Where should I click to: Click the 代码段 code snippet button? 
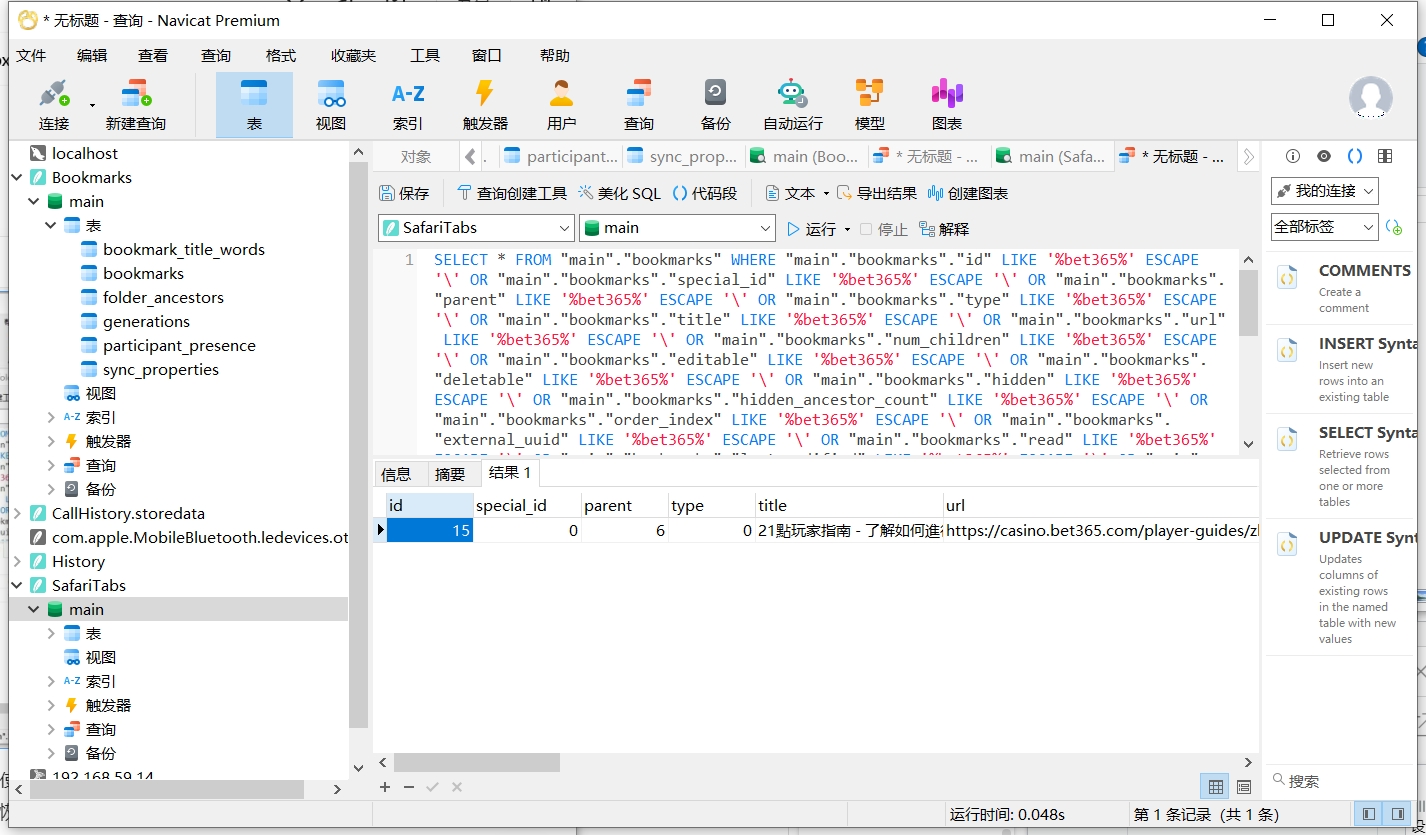705,193
